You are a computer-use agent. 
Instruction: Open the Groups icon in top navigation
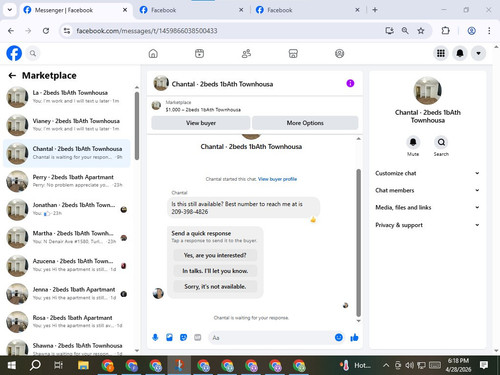[x=339, y=53]
